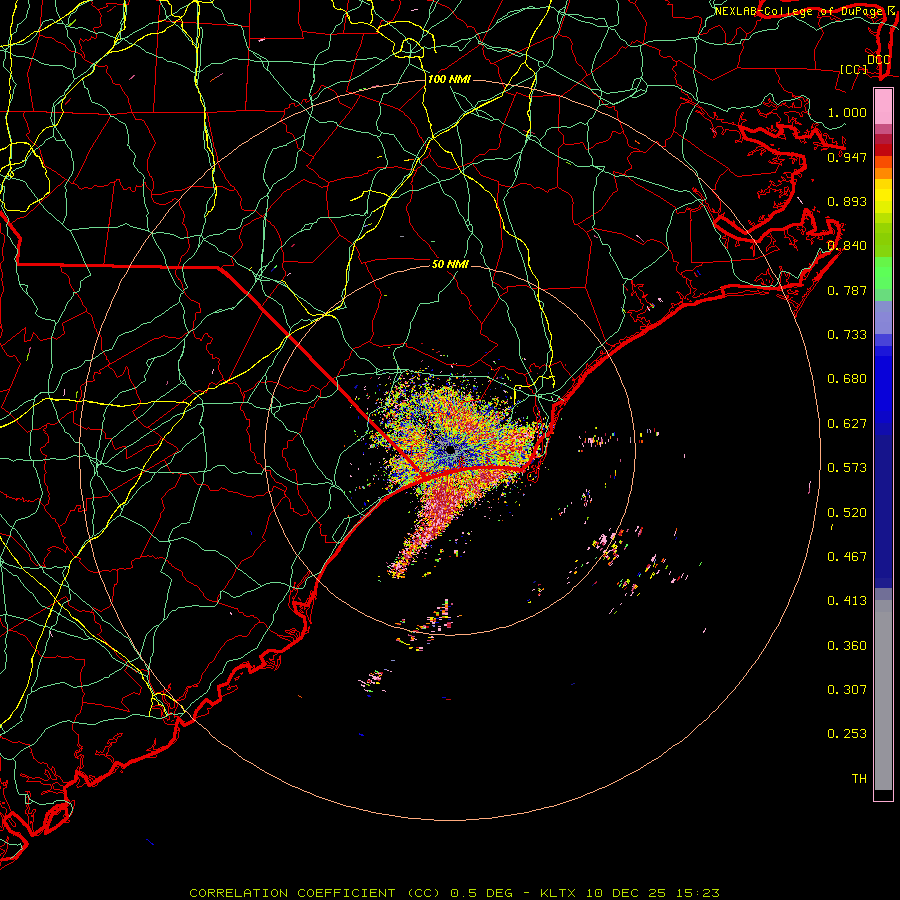900x900 pixels.
Task: Select the [CC] unit label
Action: pyautogui.click(x=854, y=70)
